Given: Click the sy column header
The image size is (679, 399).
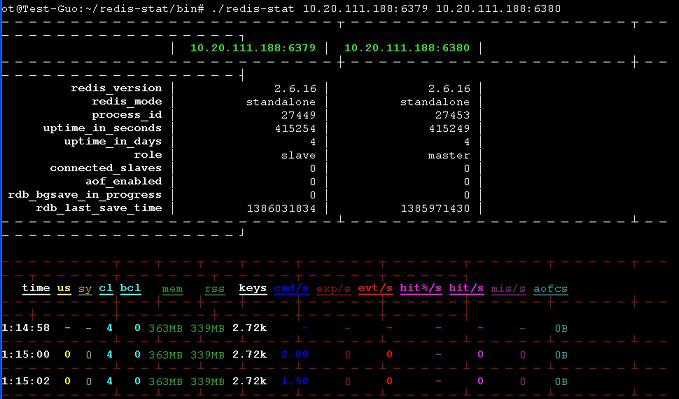Looking at the screenshot, I should click(85, 289).
